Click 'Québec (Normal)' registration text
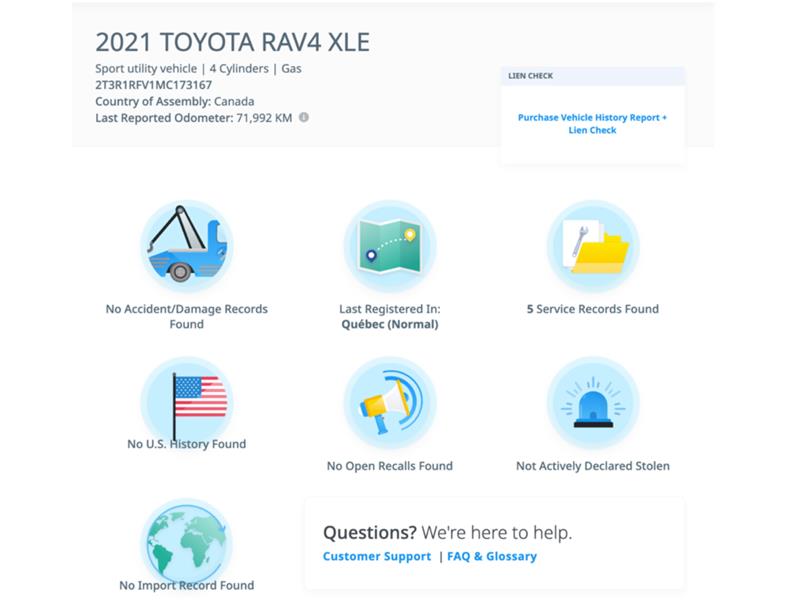 tap(390, 324)
